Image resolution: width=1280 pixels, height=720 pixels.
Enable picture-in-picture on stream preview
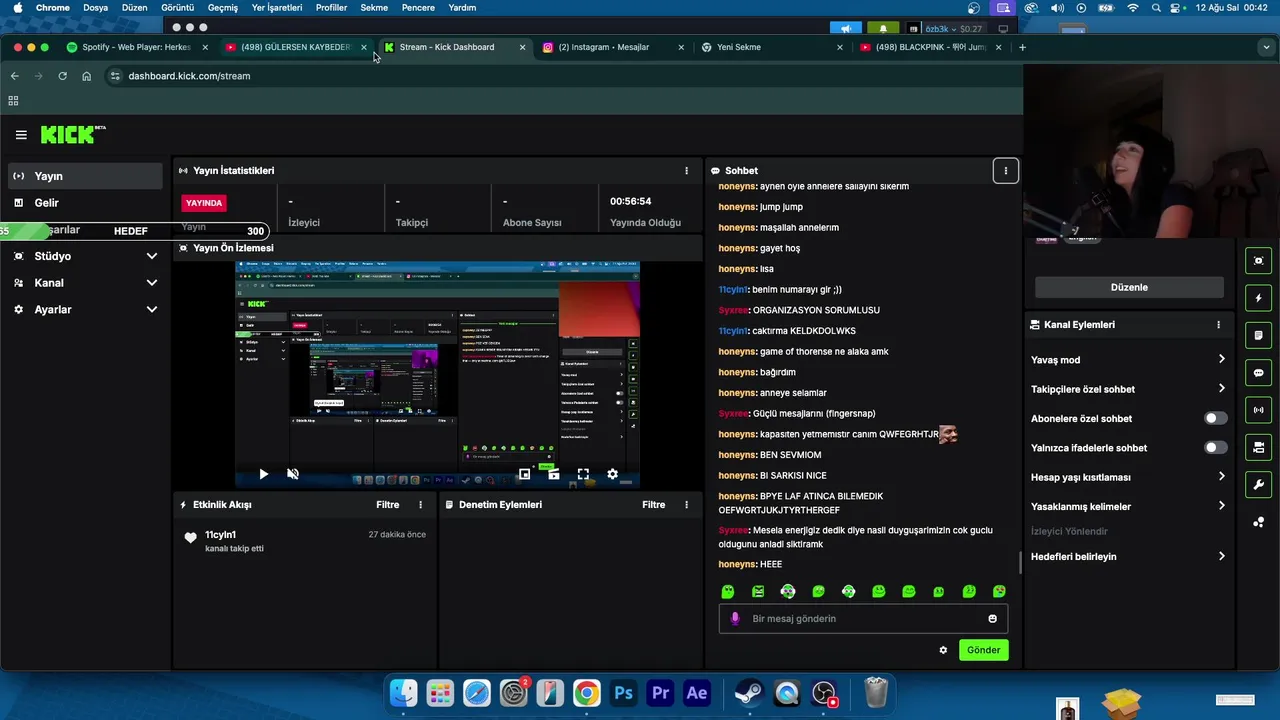tap(524, 474)
